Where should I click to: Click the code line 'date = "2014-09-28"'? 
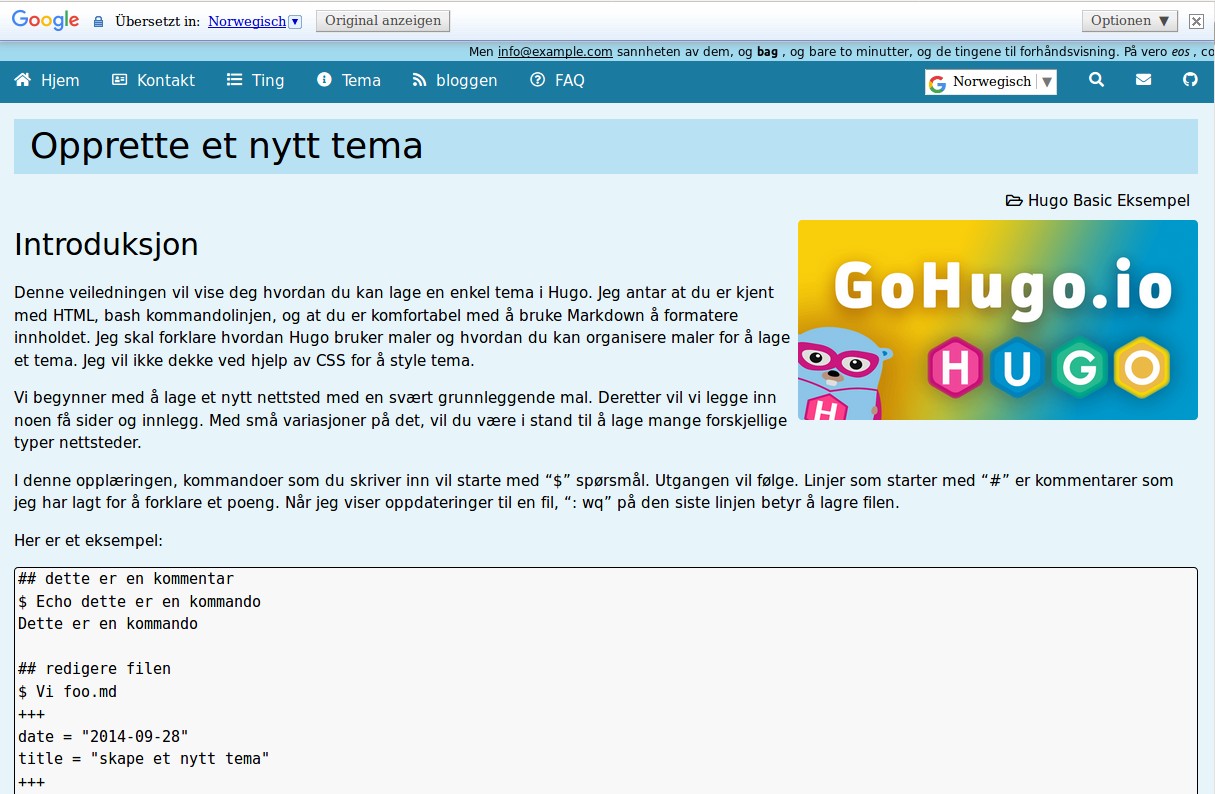(x=103, y=737)
